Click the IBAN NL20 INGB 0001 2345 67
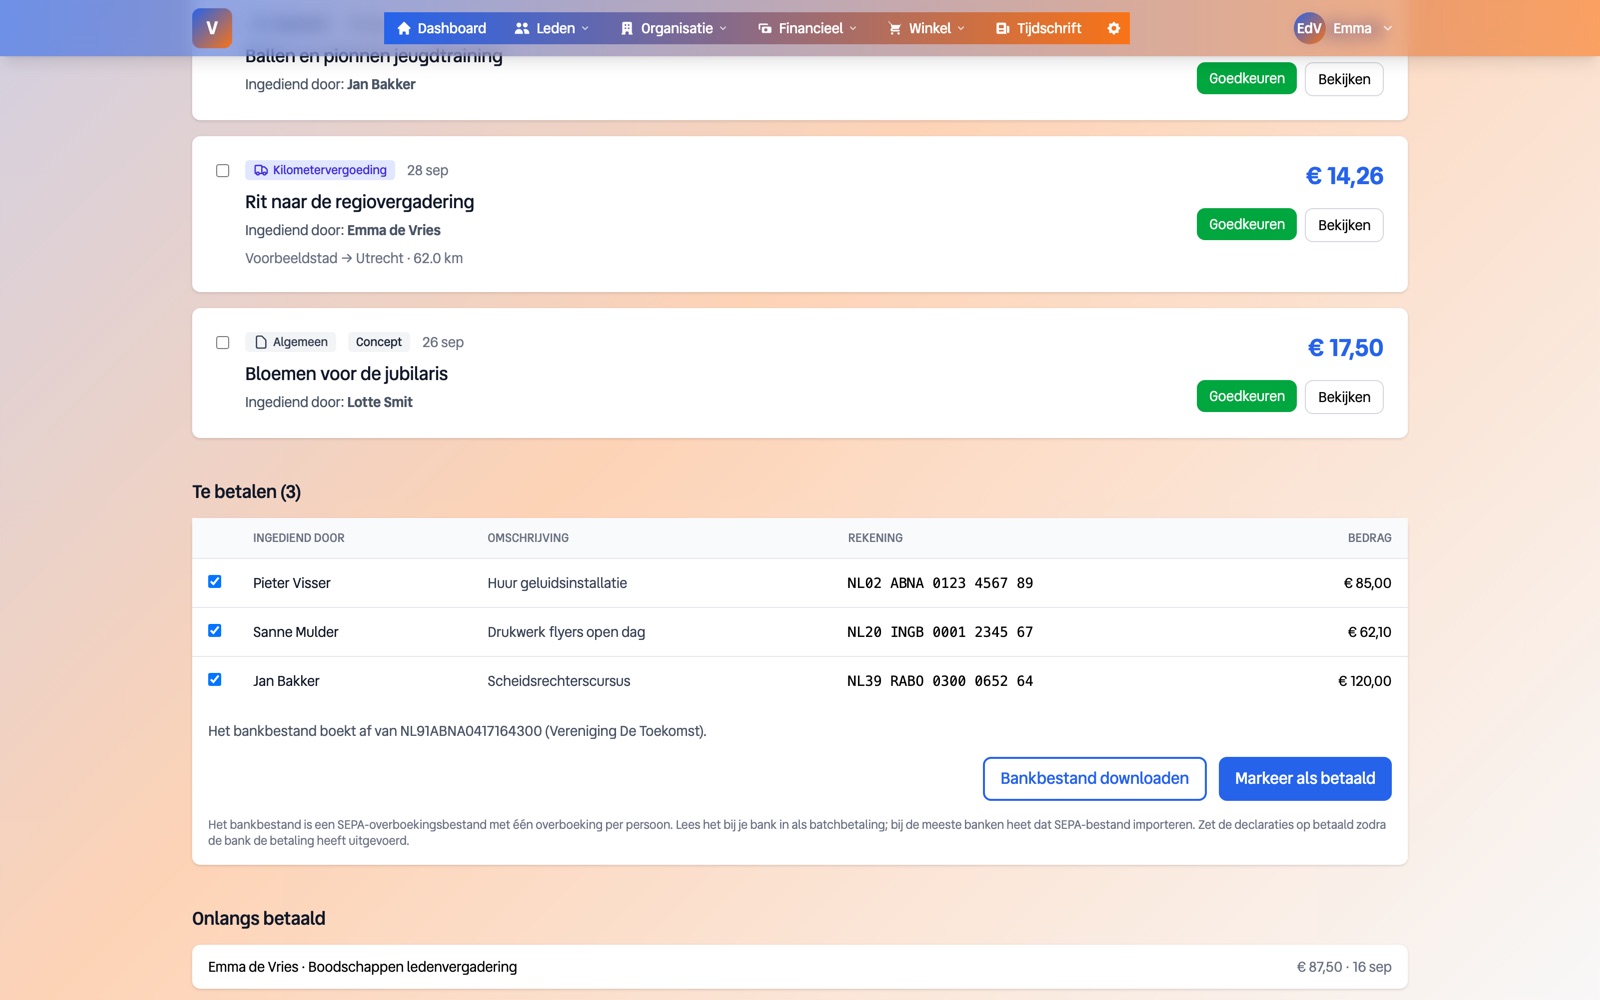The image size is (1600, 1000). pyautogui.click(x=940, y=632)
